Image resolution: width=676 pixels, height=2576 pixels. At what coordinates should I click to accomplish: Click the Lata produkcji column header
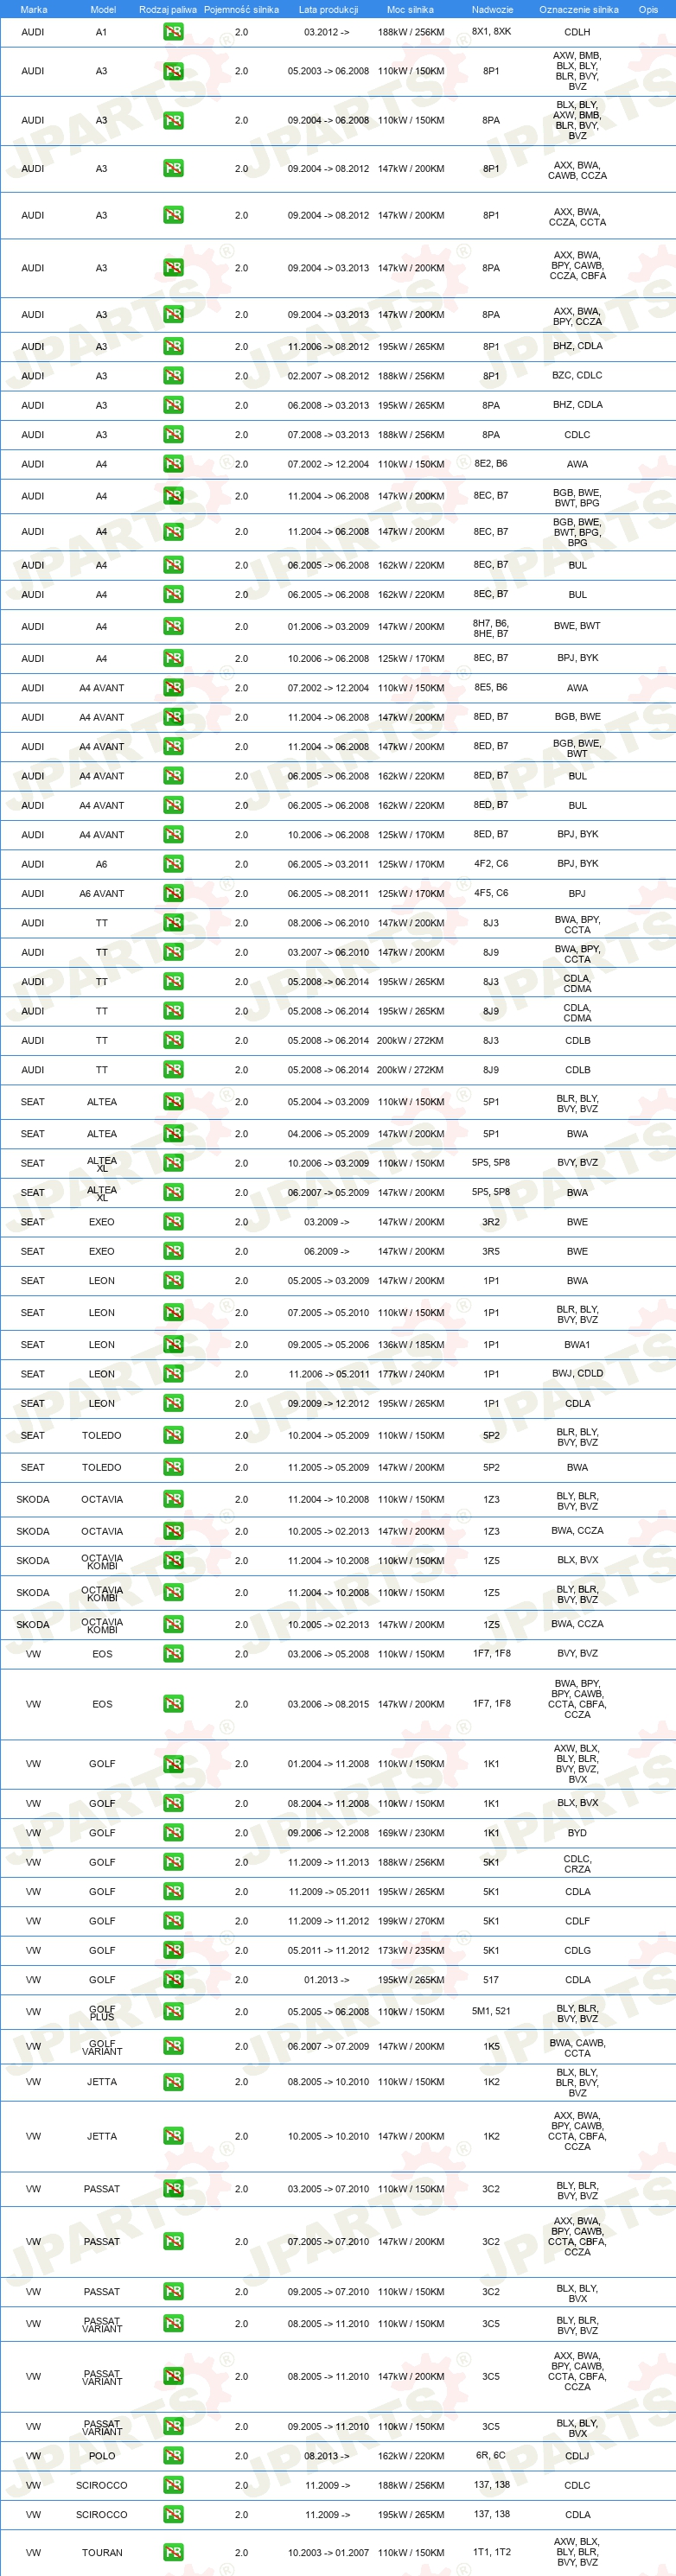click(x=328, y=9)
